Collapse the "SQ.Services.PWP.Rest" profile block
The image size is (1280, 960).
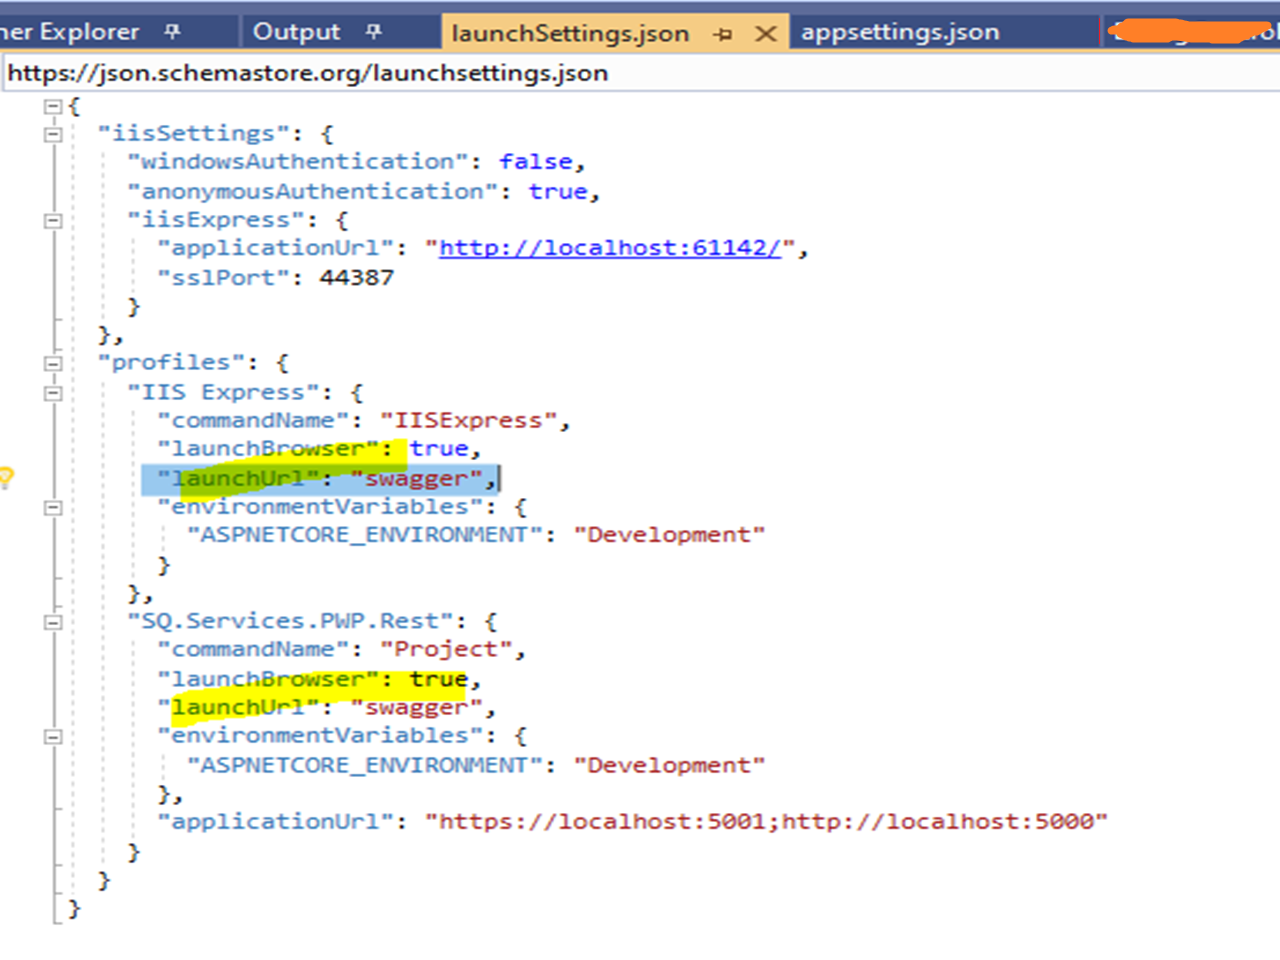53,622
